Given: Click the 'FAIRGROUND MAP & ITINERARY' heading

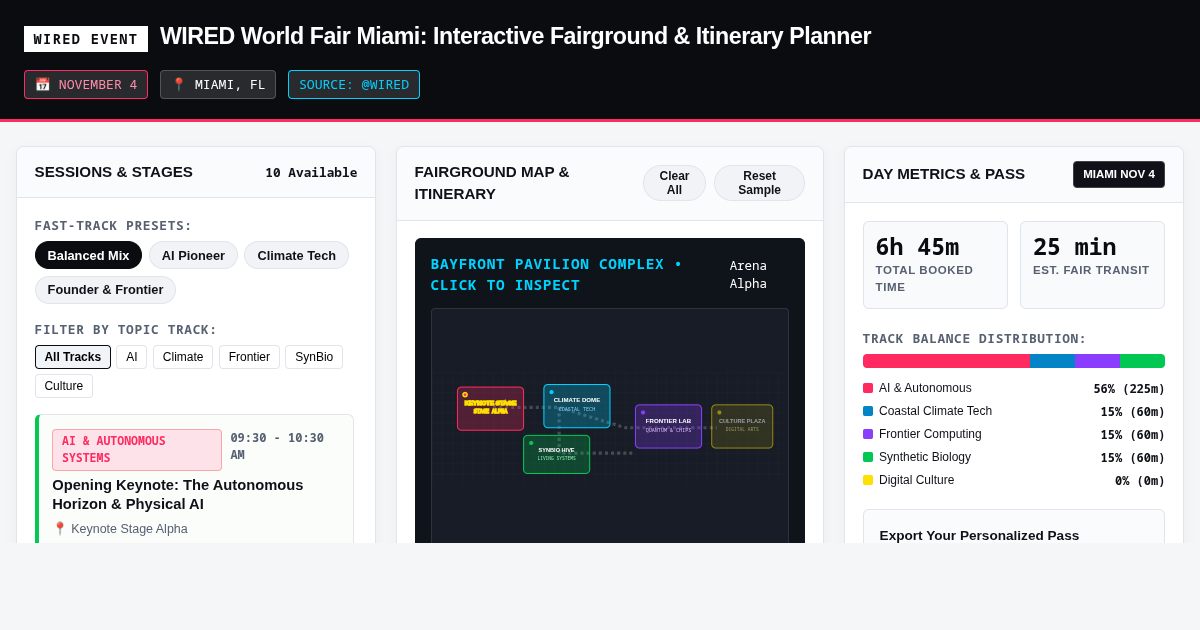Looking at the screenshot, I should pos(492,183).
